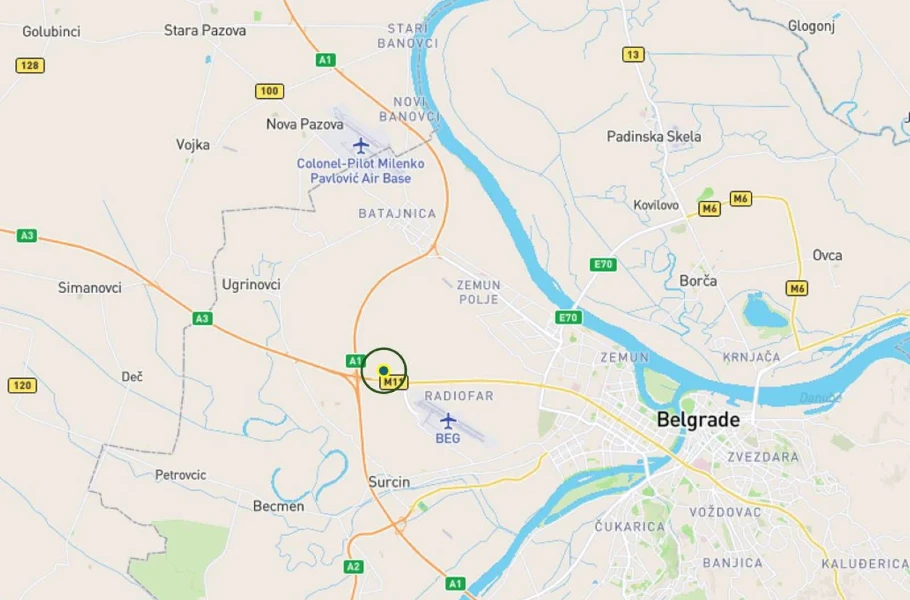This screenshot has height=600, width=910.
Task: Select the Stara Pazova town label
Action: pyautogui.click(x=205, y=31)
